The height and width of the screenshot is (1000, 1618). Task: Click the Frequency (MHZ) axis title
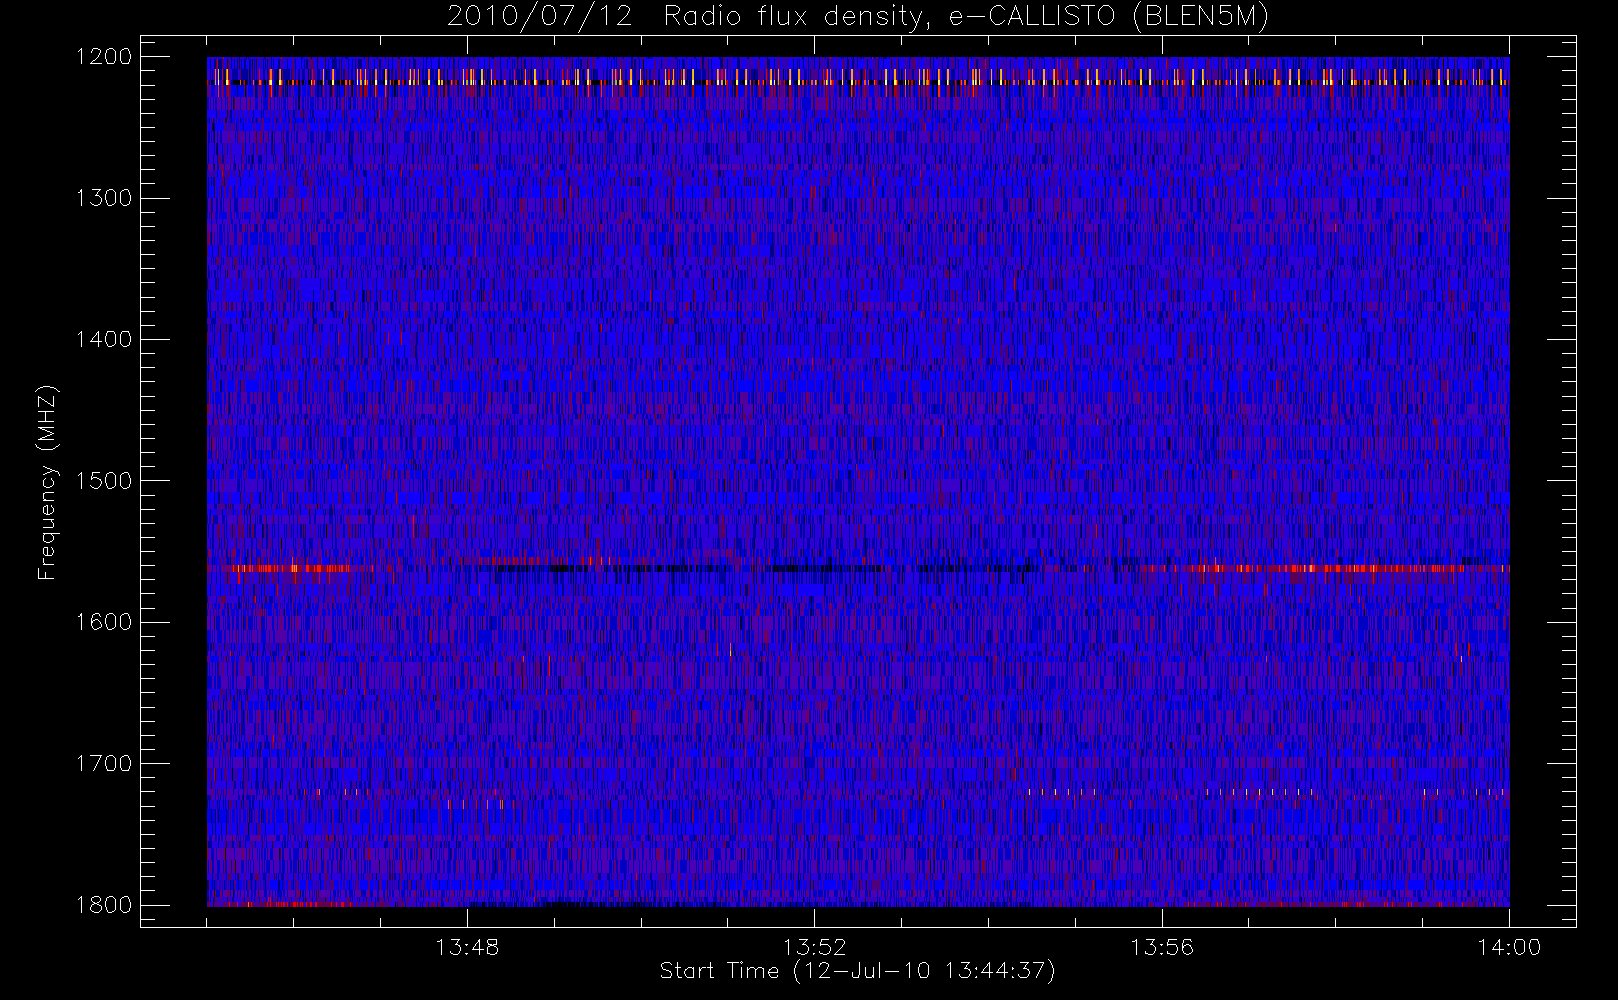point(47,482)
